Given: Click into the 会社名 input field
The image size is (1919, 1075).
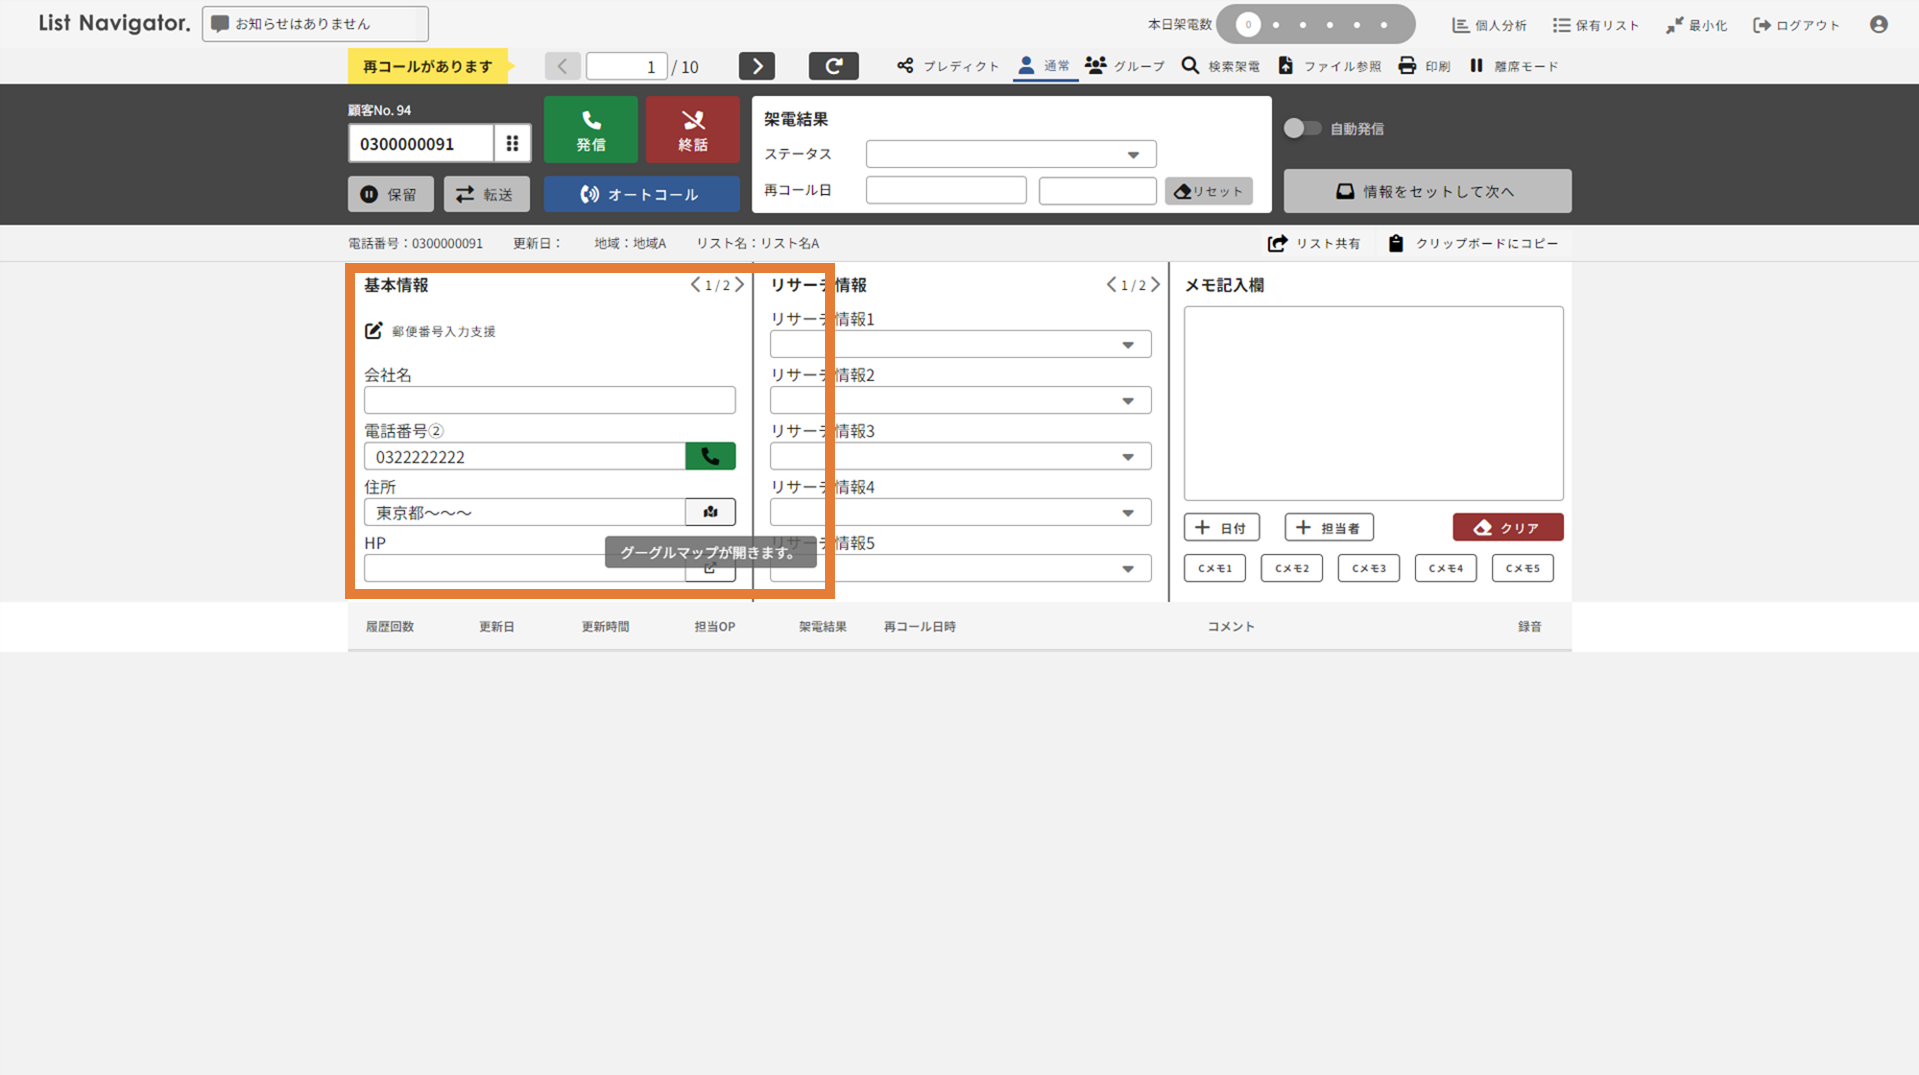Looking at the screenshot, I should pos(549,401).
